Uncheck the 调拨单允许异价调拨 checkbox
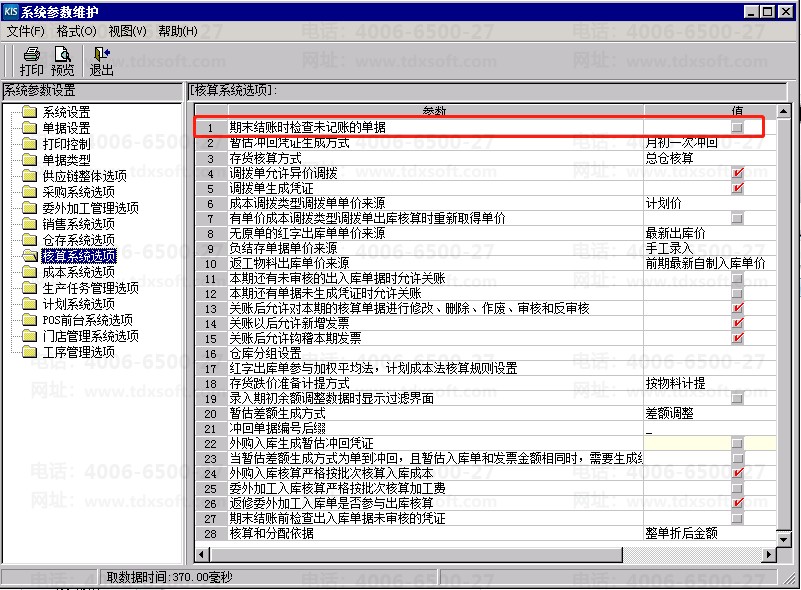The image size is (801, 590). [737, 173]
